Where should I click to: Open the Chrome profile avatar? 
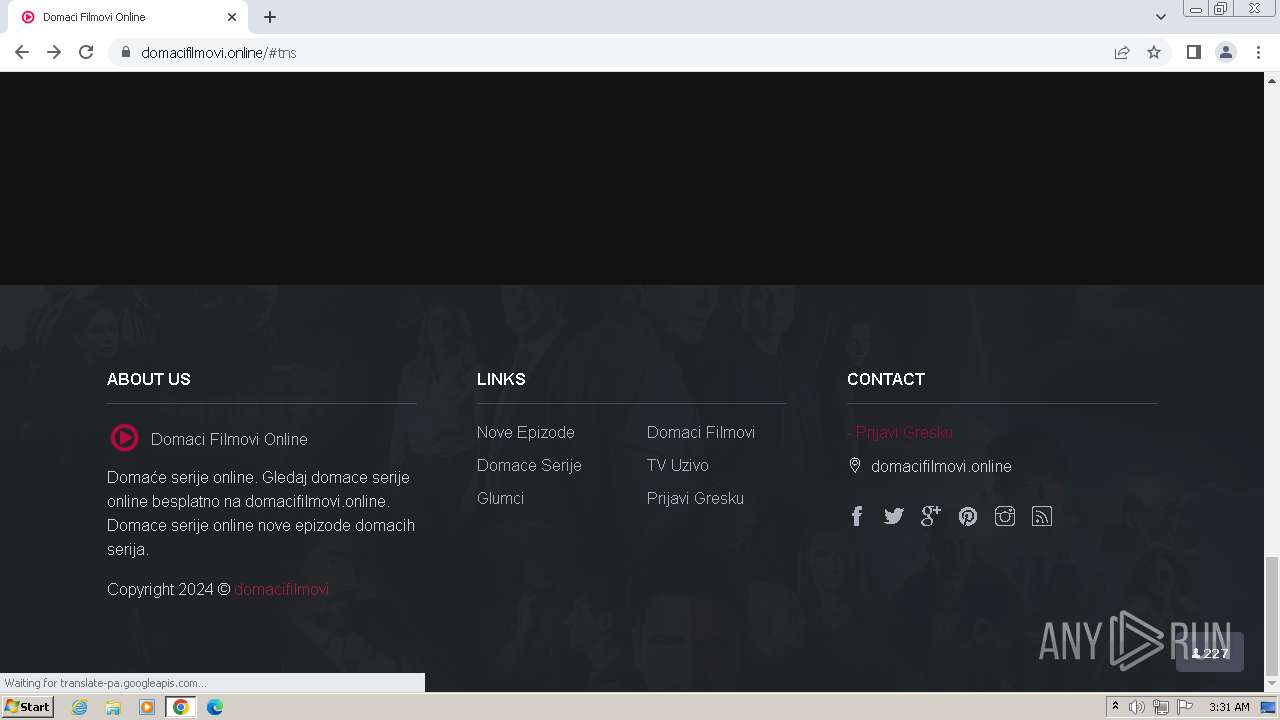pyautogui.click(x=1225, y=52)
